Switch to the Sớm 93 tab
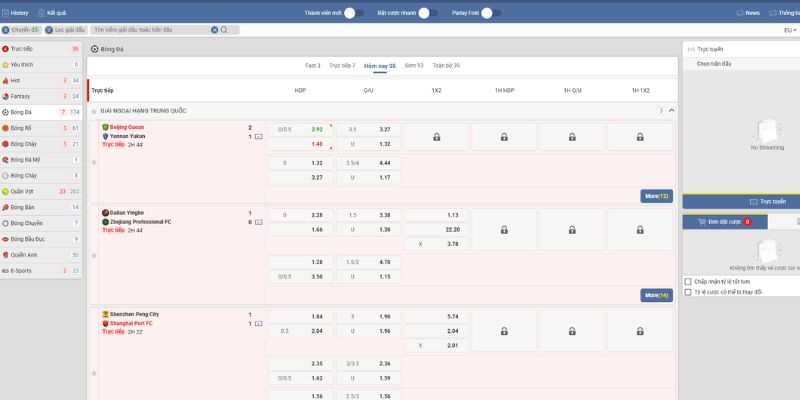 pyautogui.click(x=414, y=65)
